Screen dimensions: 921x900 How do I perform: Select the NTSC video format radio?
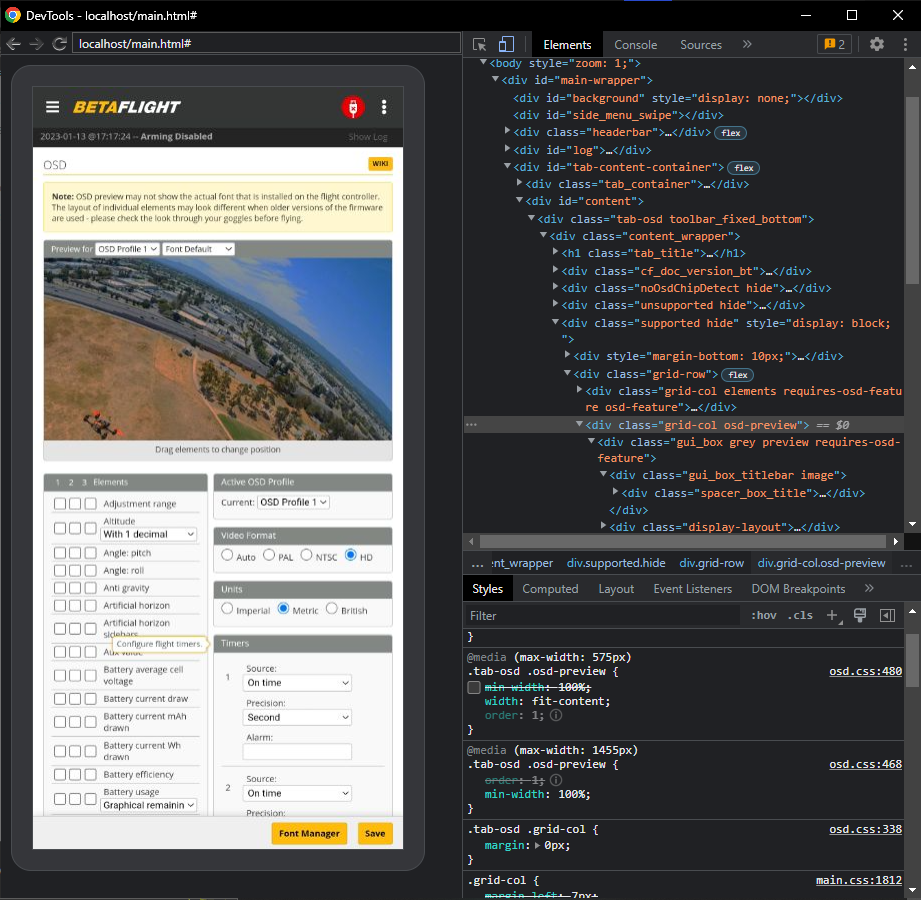[307, 555]
